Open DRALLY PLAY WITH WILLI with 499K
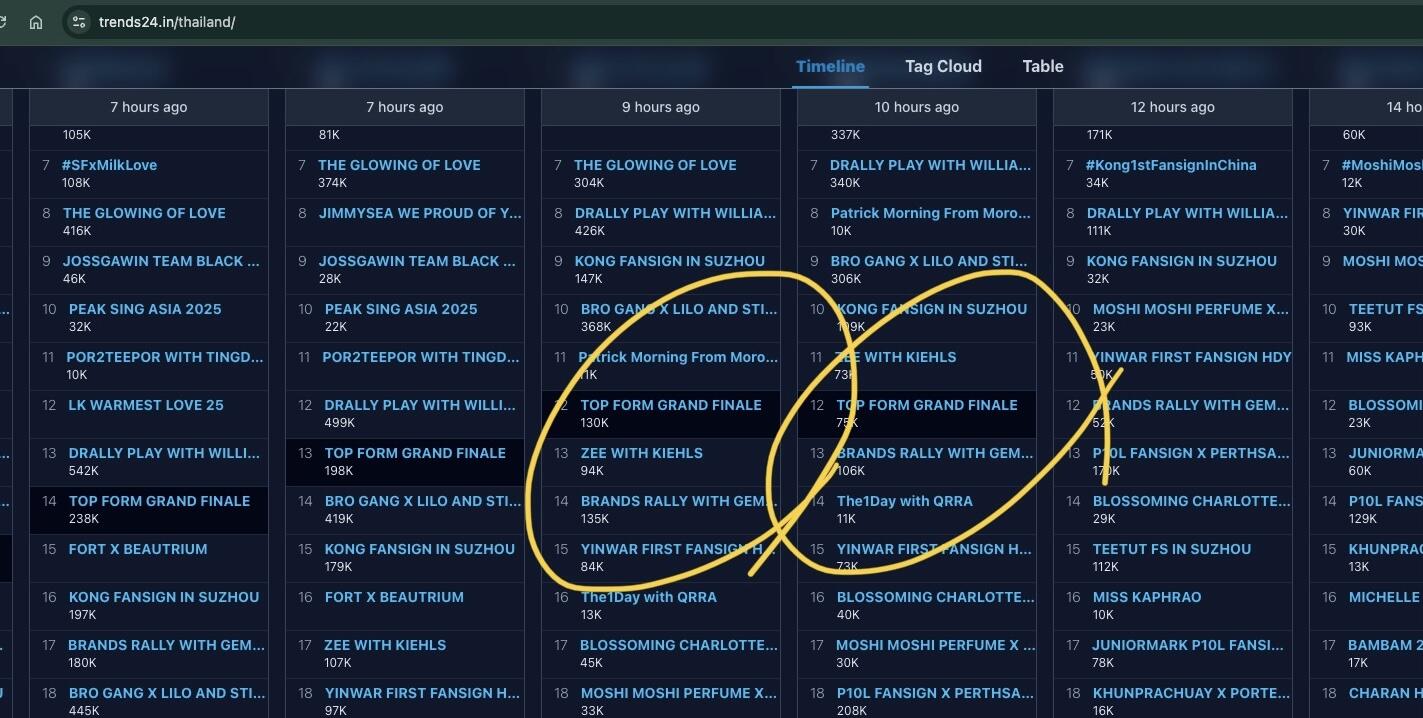The height and width of the screenshot is (718, 1423). 421,405
